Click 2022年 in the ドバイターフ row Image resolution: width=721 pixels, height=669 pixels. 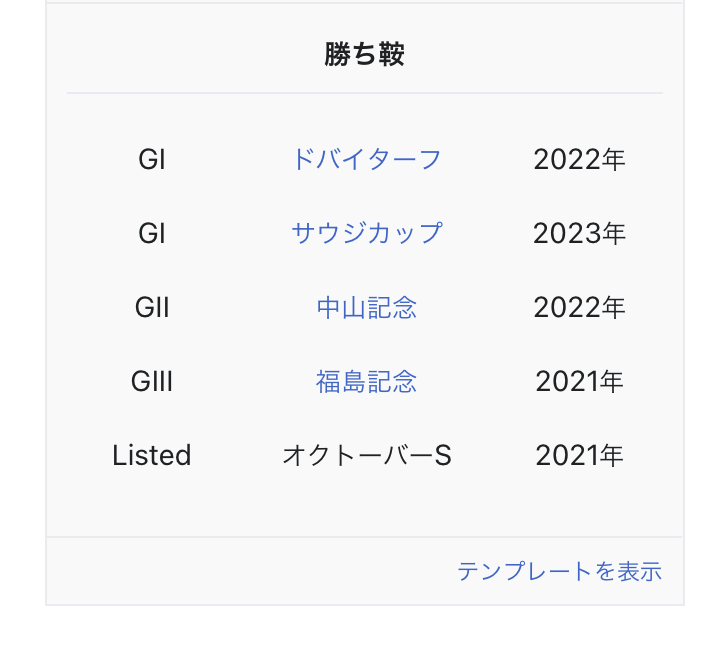[x=579, y=160]
